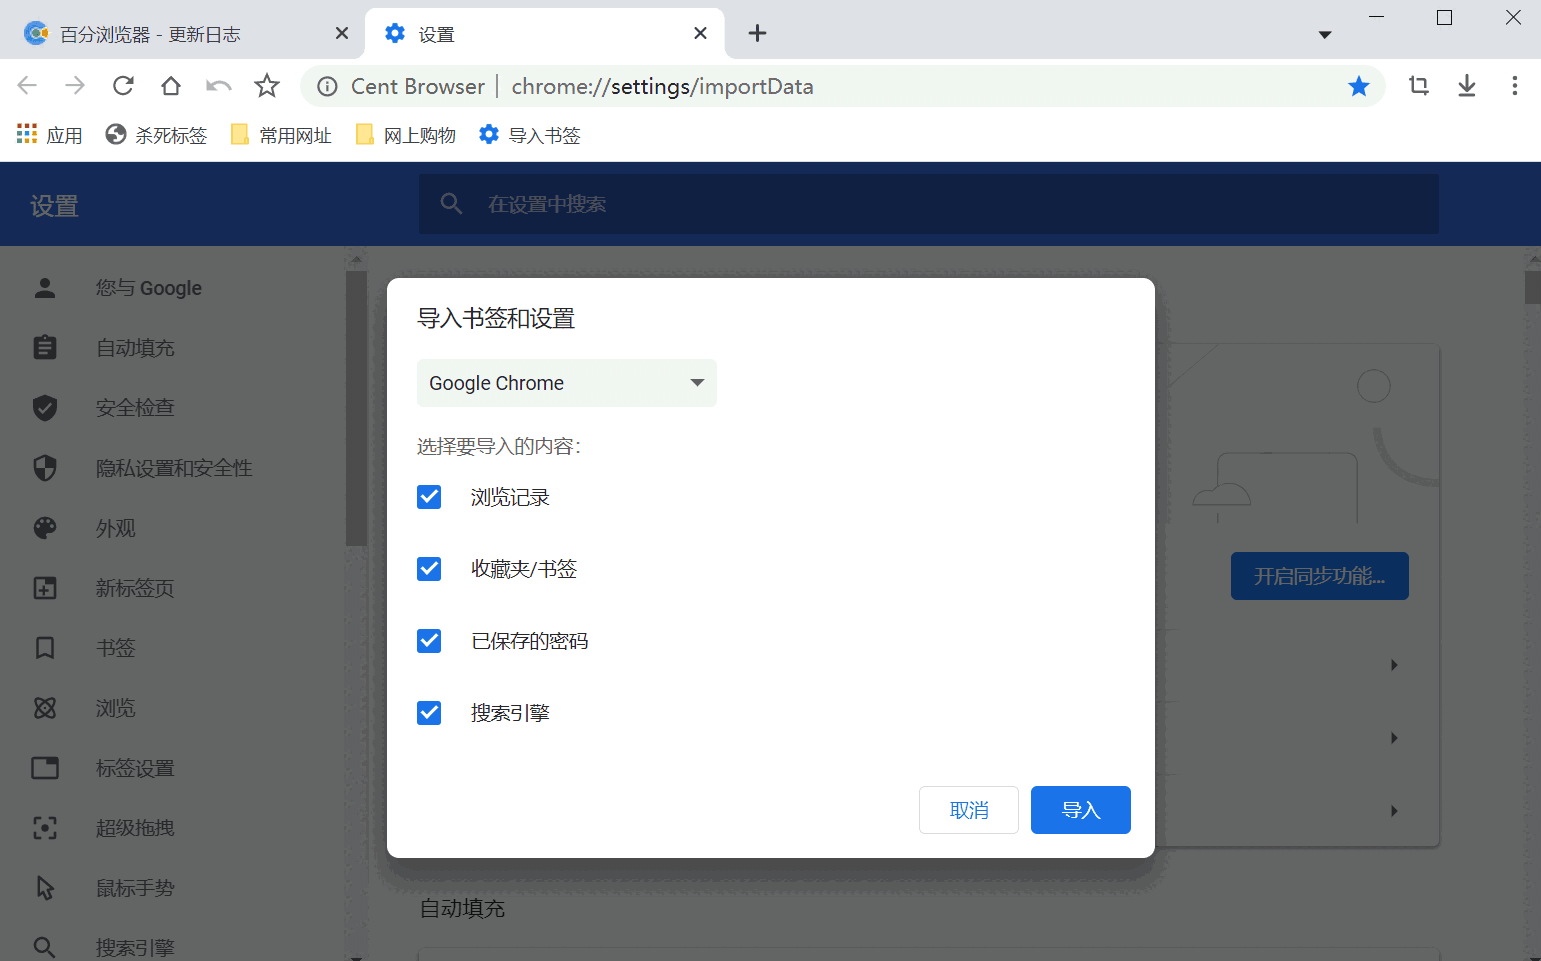Open the 网上购物 bookmark folder
The width and height of the screenshot is (1541, 961).
pos(406,135)
